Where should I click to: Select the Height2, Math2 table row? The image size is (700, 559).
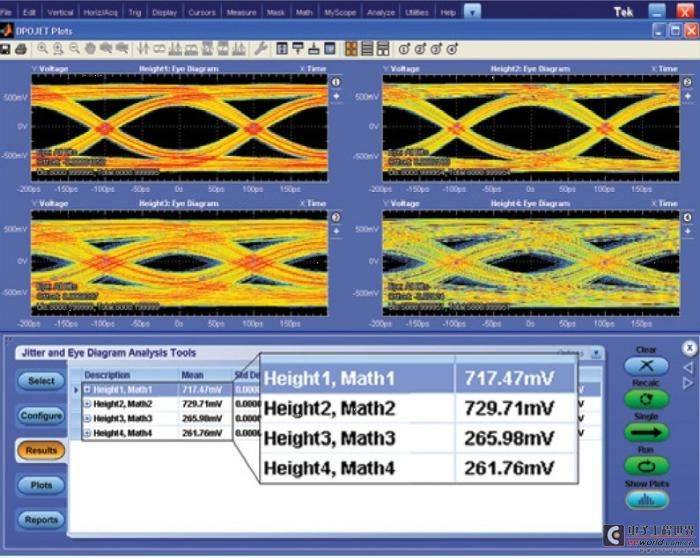point(158,404)
